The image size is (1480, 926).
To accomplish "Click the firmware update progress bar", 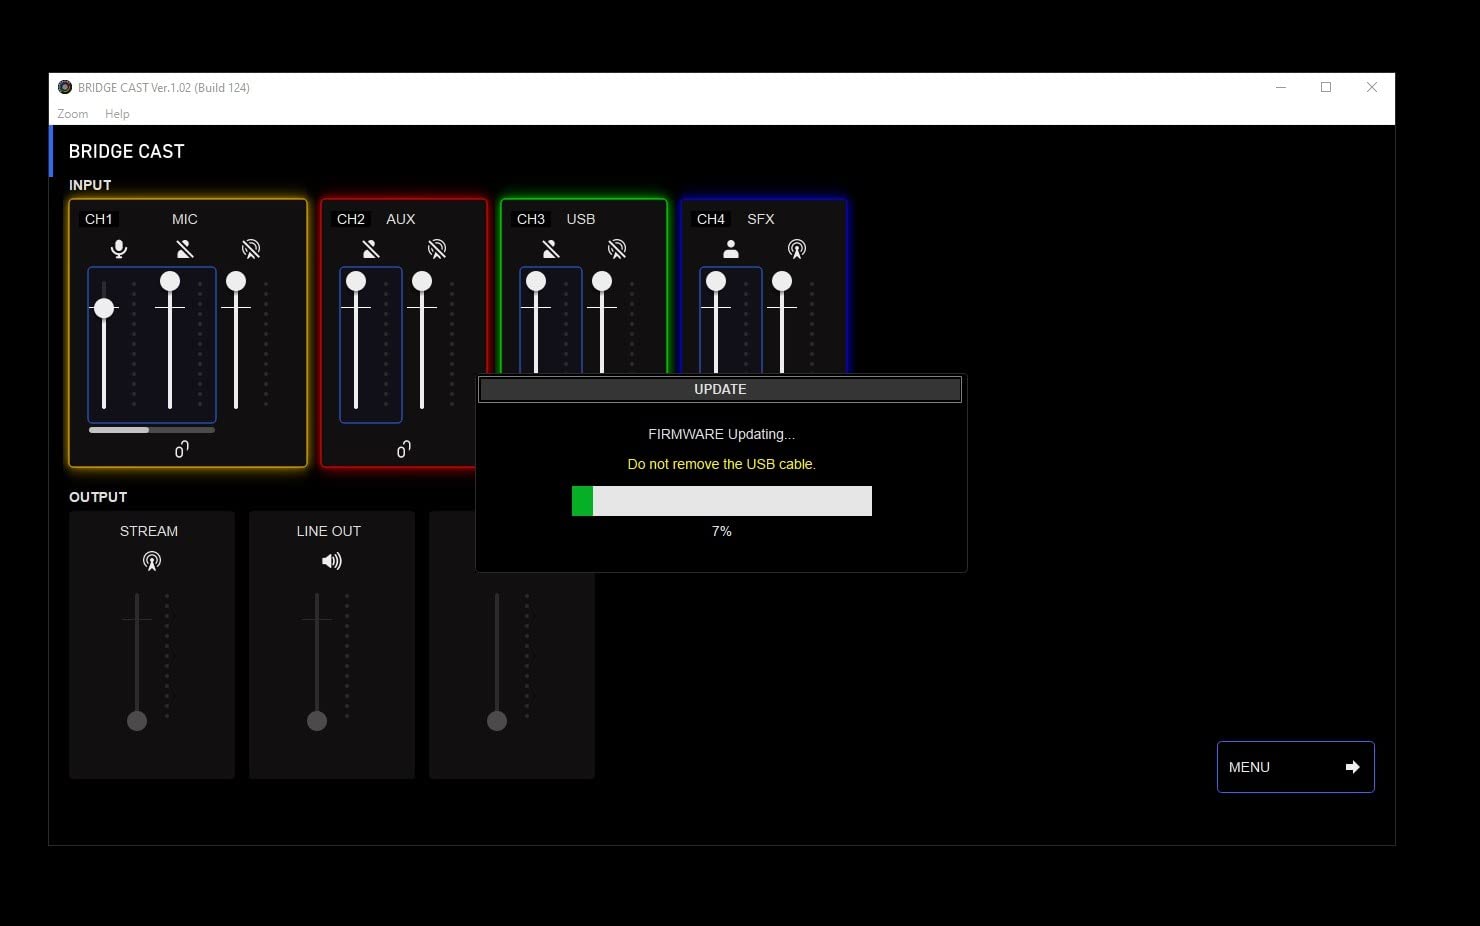I will (x=721, y=501).
